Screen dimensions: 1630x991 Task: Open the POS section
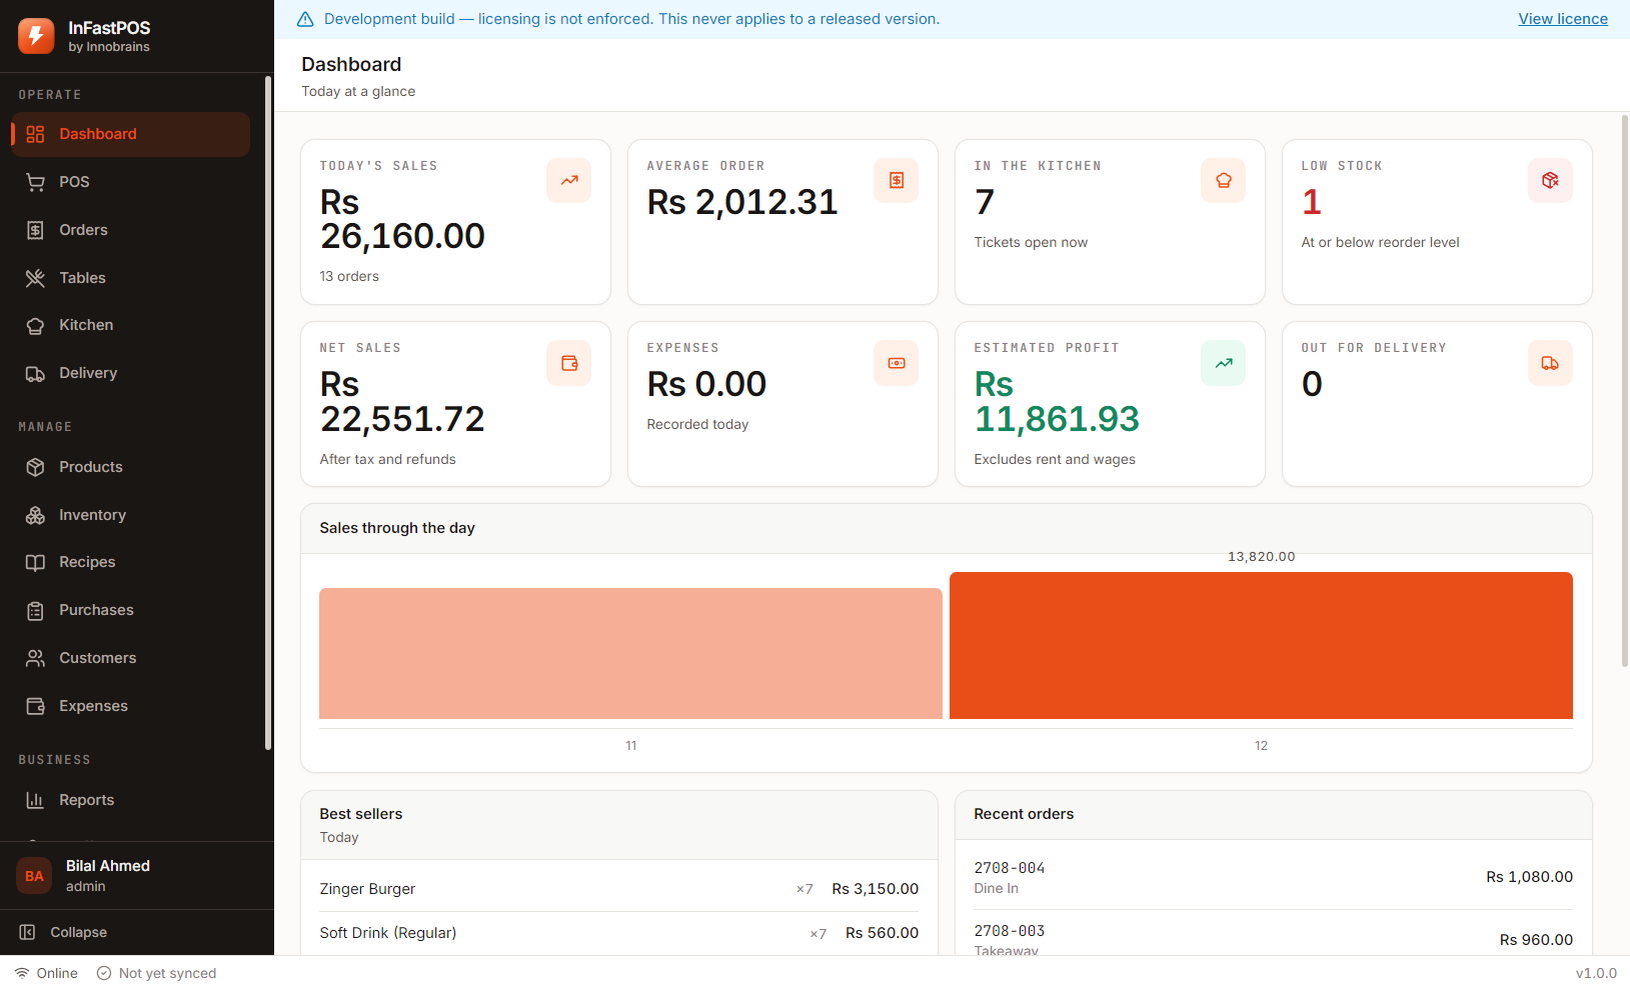coord(131,182)
